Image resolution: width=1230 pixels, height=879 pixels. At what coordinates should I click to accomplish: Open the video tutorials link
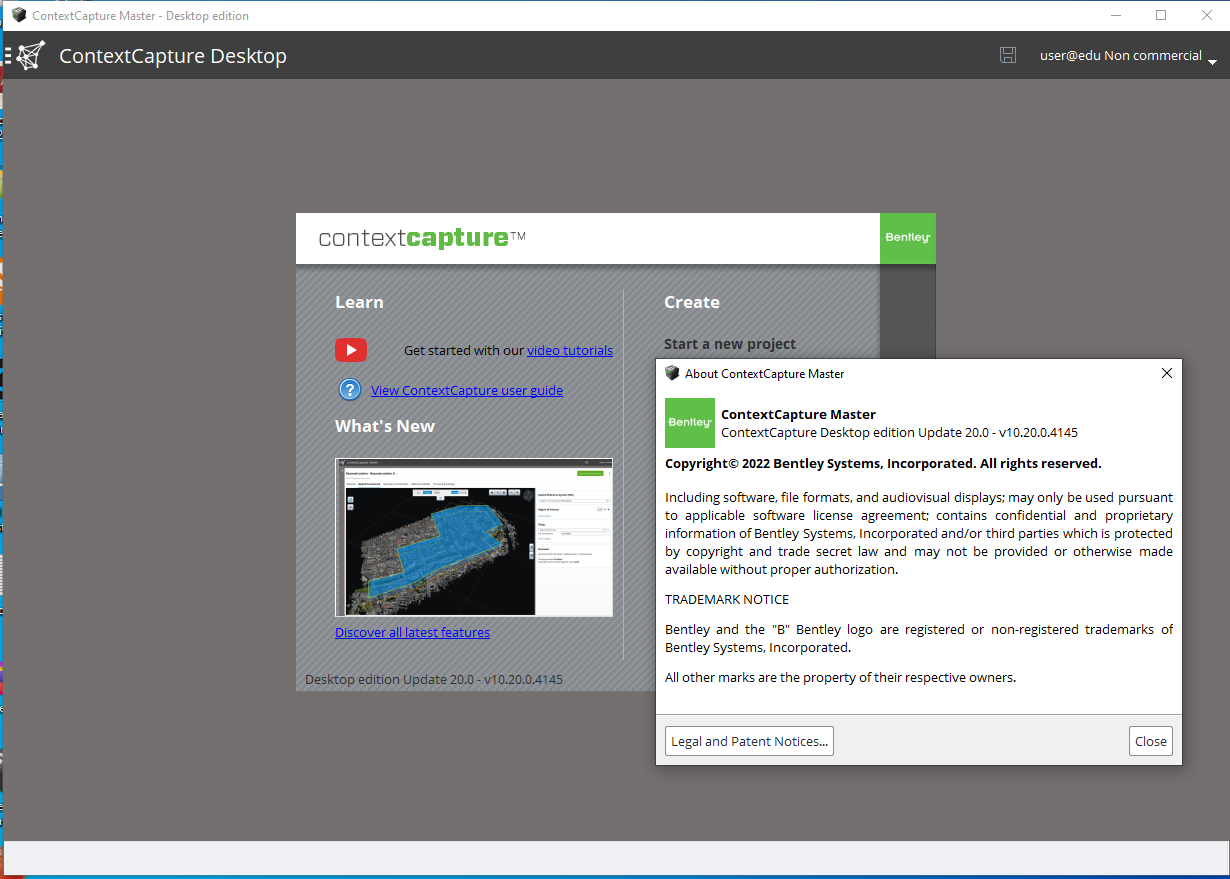pos(570,350)
